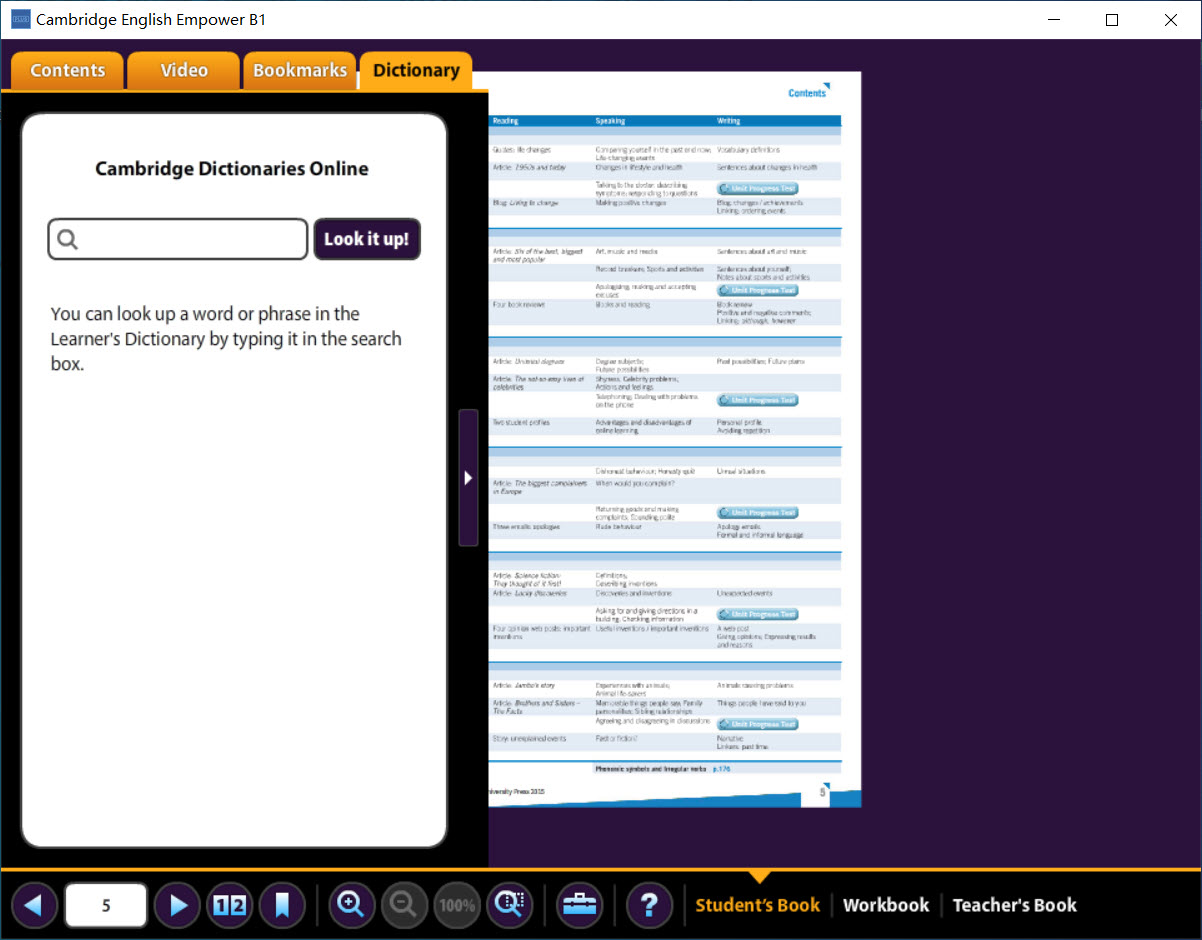Open help with the question mark icon
Viewport: 1202px width, 940px height.
click(x=650, y=906)
